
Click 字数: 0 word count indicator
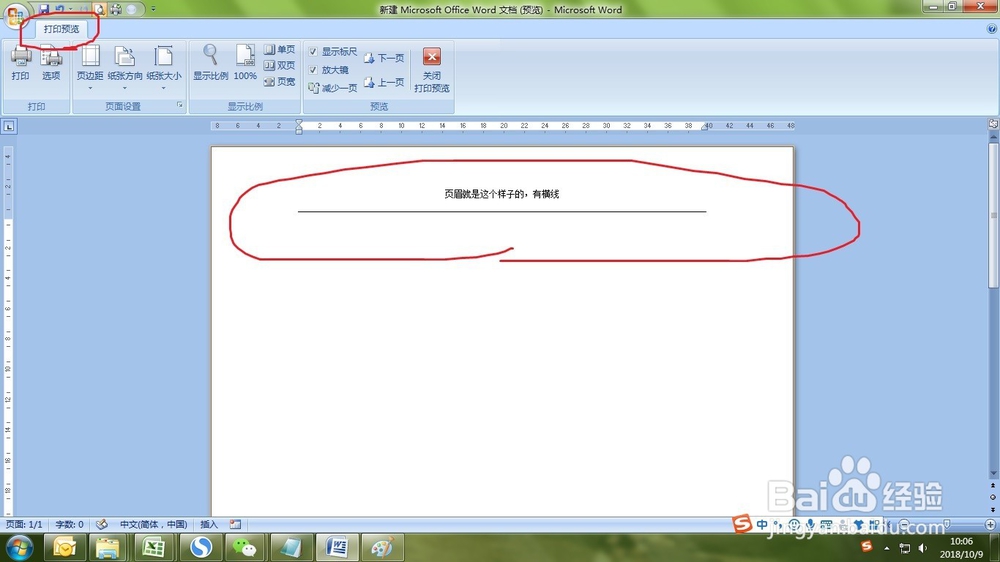pos(70,524)
